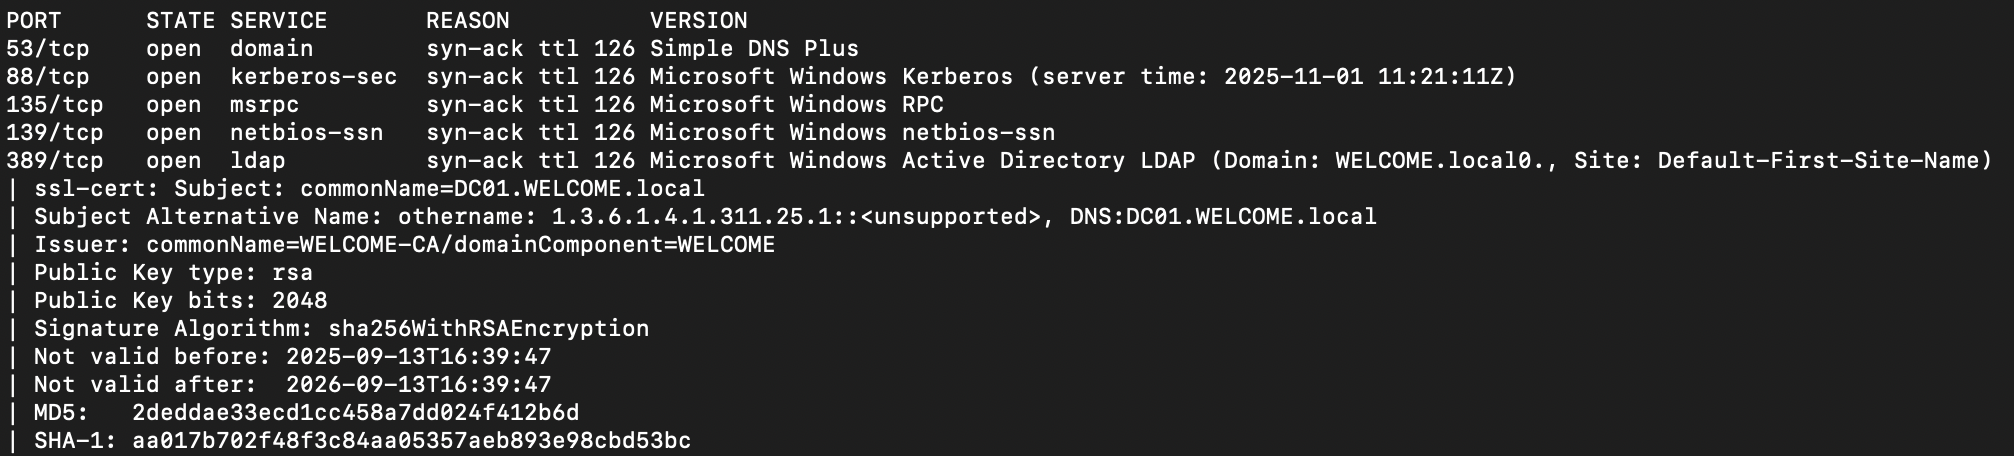Click the Public Key type rsa value
2014x456 pixels.
click(x=292, y=273)
